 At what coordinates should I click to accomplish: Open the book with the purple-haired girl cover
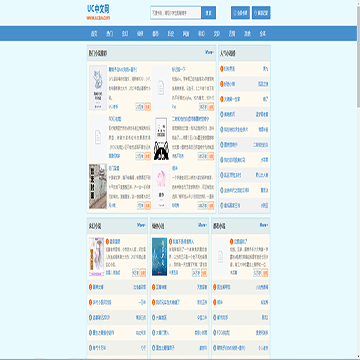96,257
